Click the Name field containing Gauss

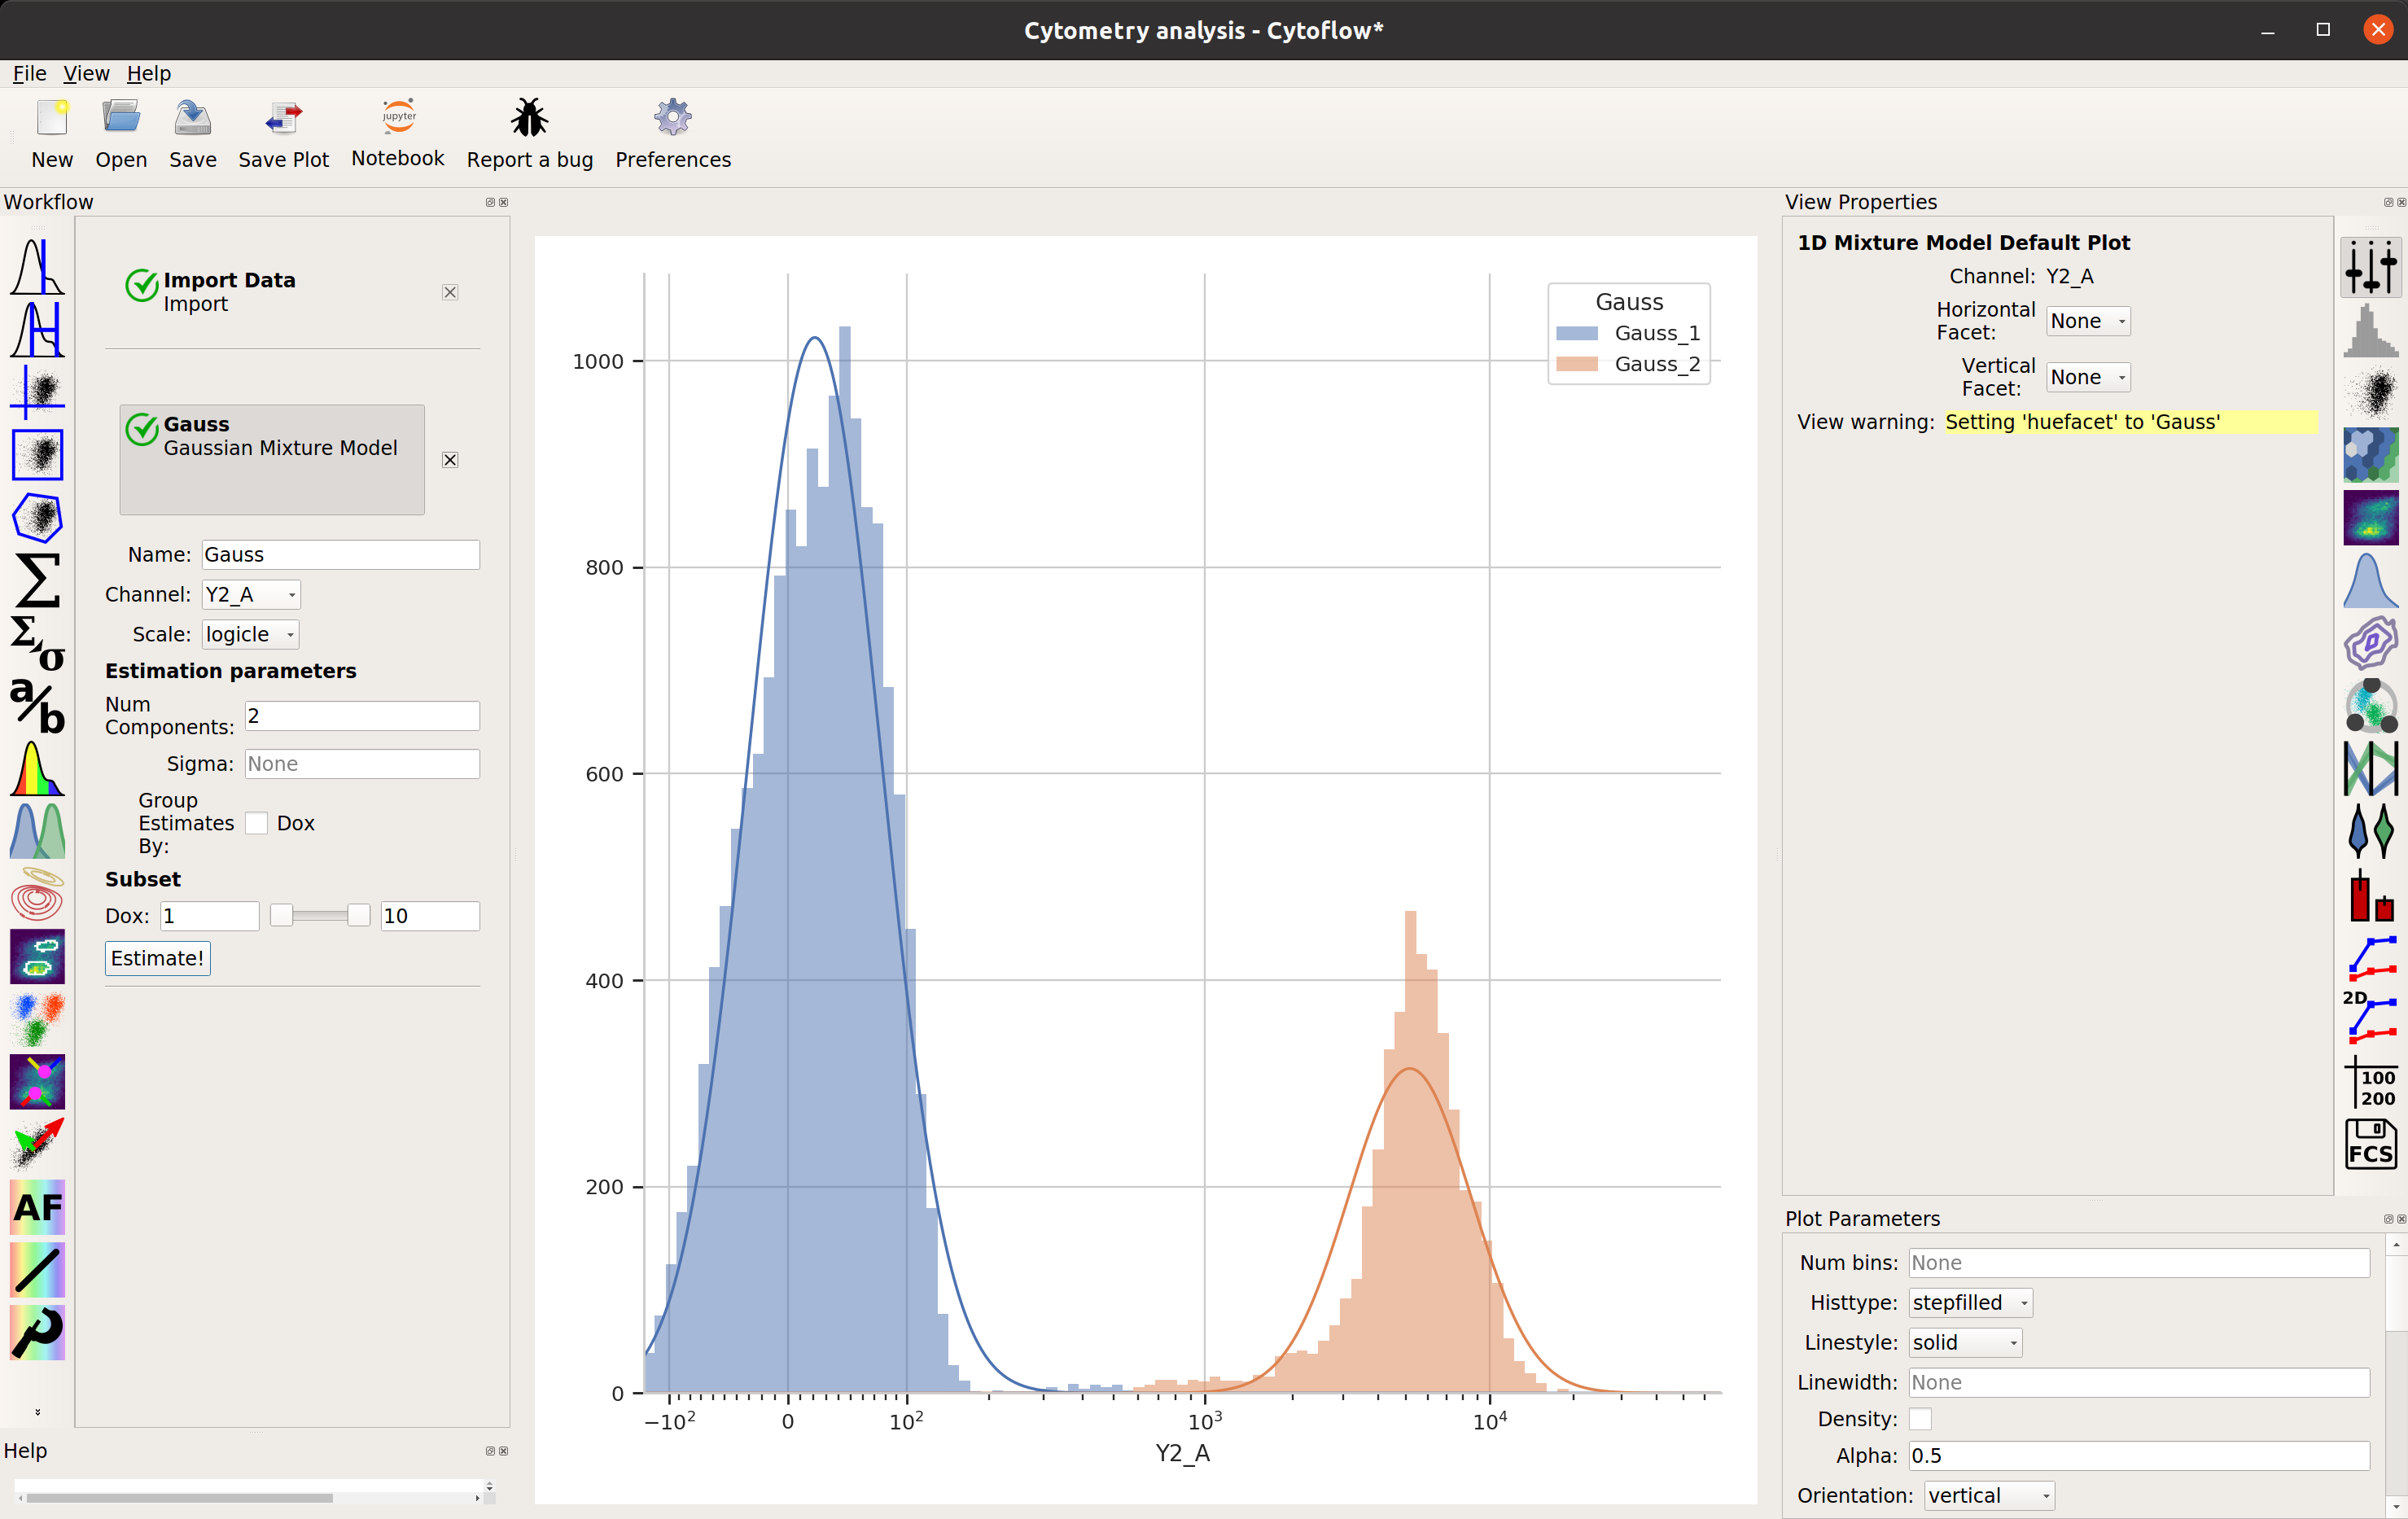point(341,555)
